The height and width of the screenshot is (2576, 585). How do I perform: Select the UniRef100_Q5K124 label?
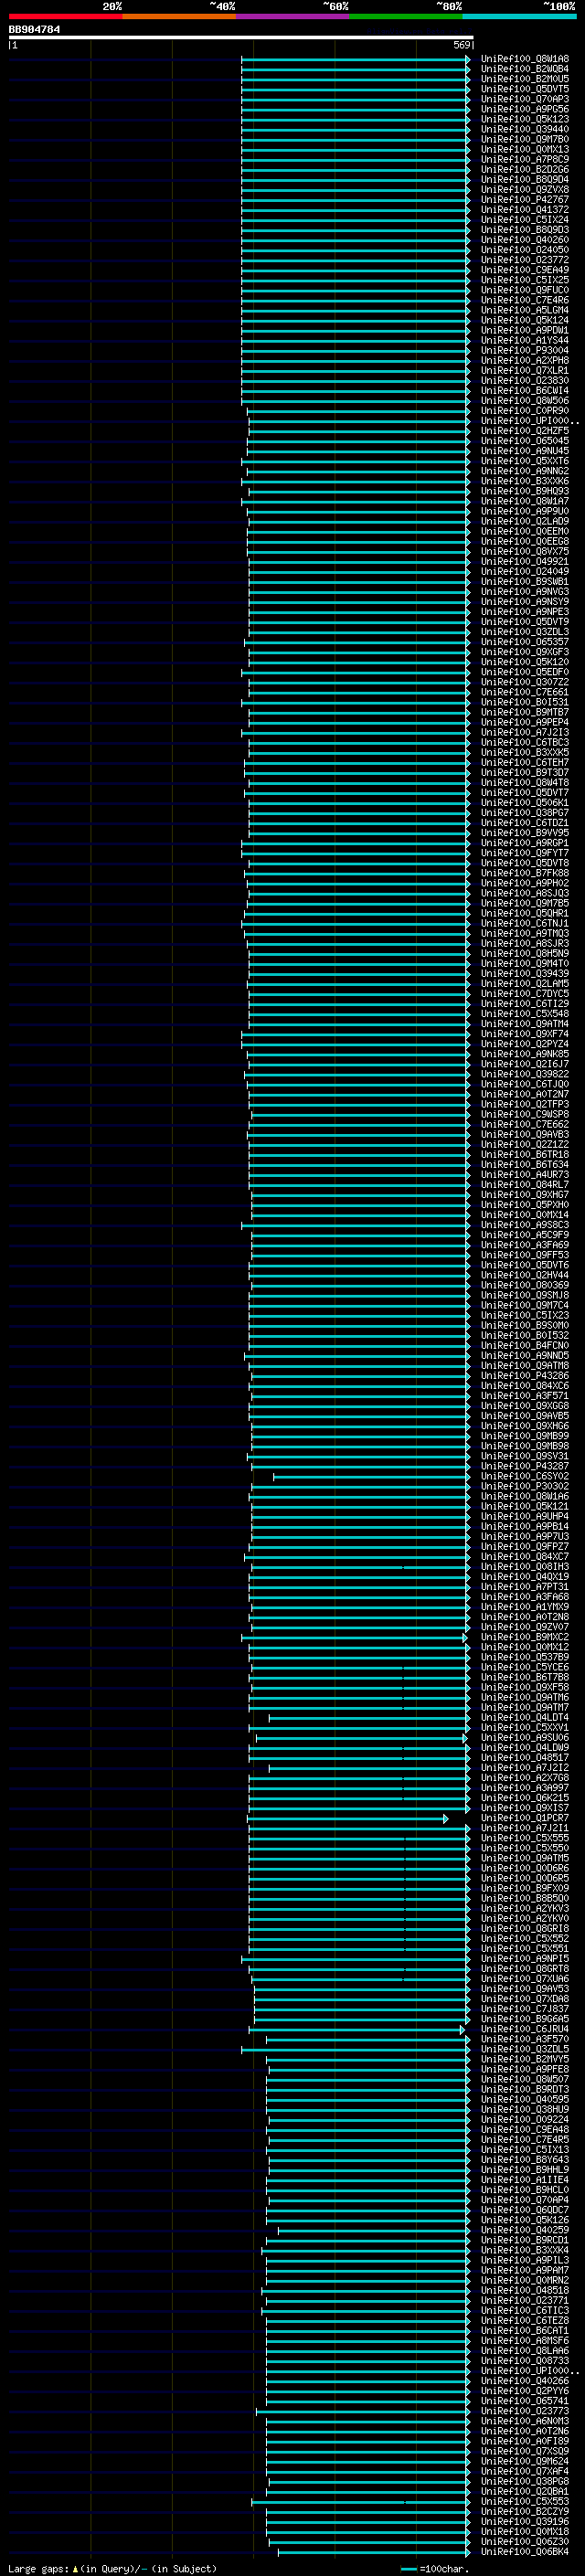click(x=525, y=320)
